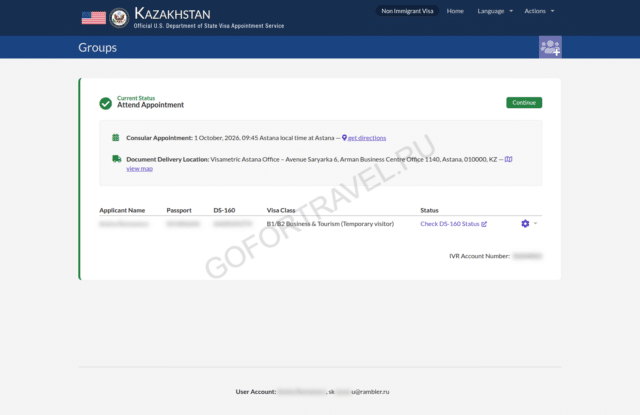Open Check DS-160 Status link
Screen dimensions: 640x415
click(449, 224)
